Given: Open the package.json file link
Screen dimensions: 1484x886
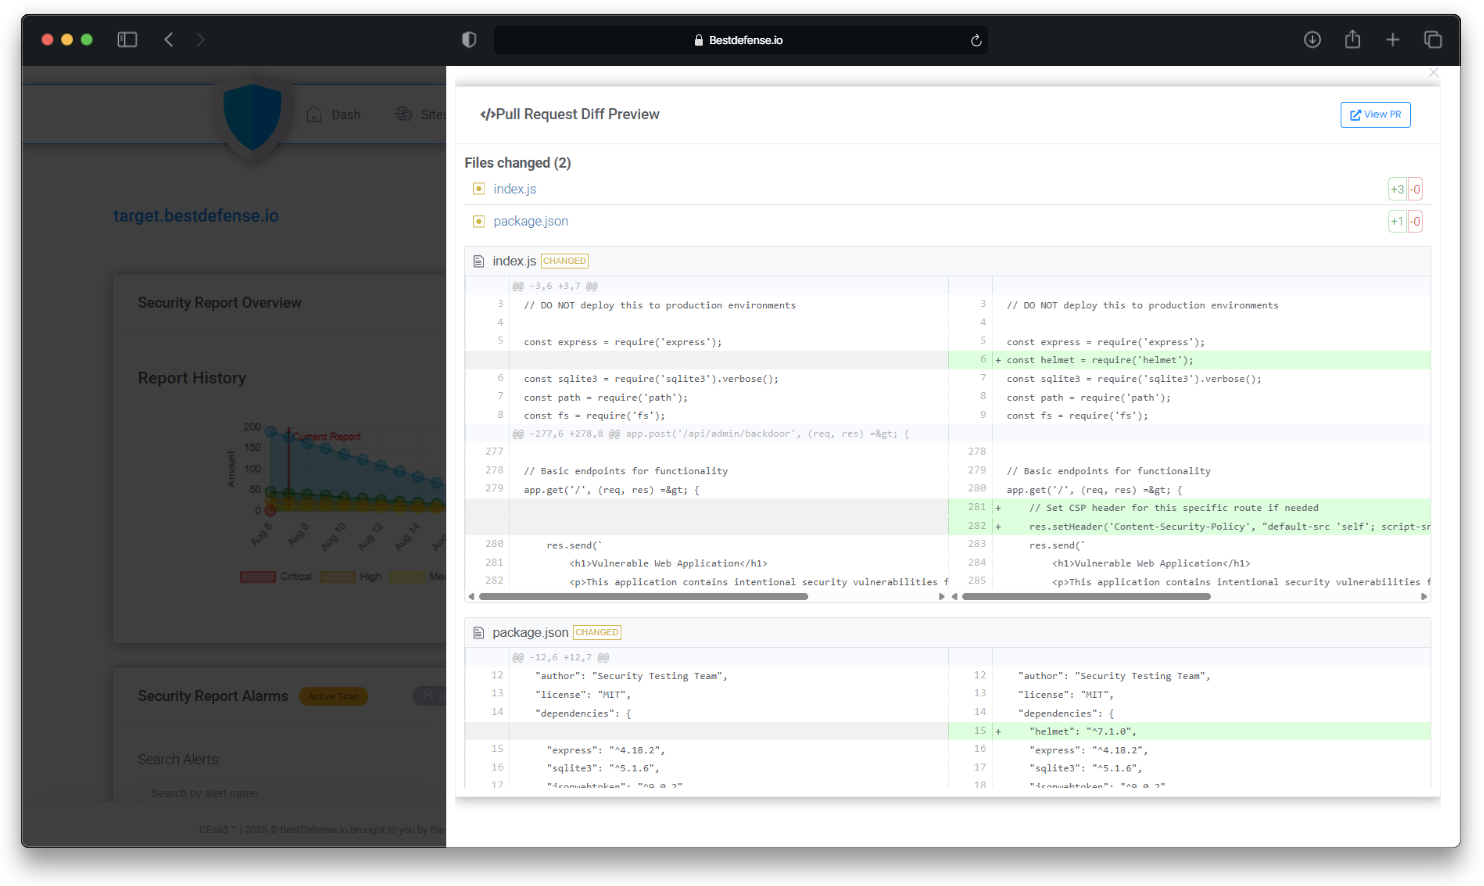Looking at the screenshot, I should pyautogui.click(x=530, y=221).
